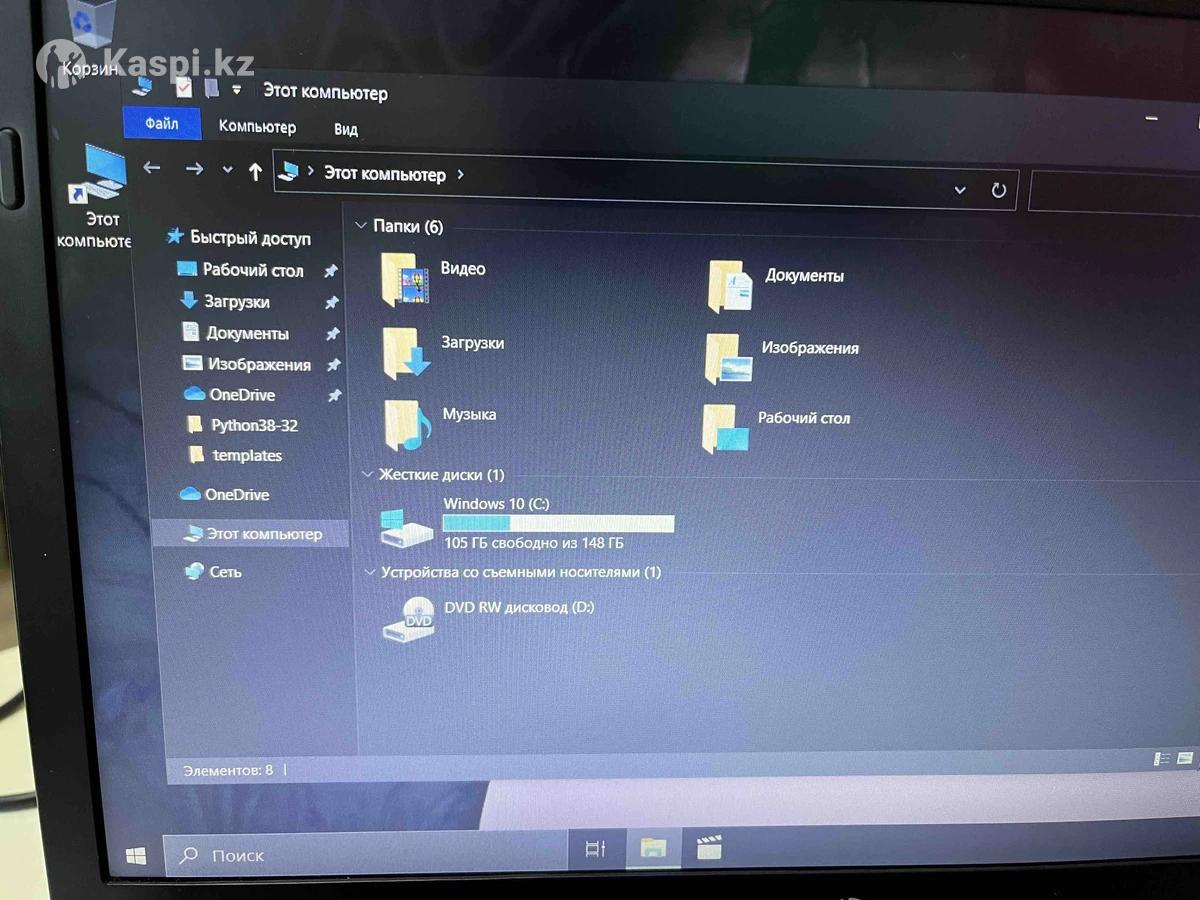The image size is (1200, 900).
Task: Click the refresh button in address bar
Action: 998,190
